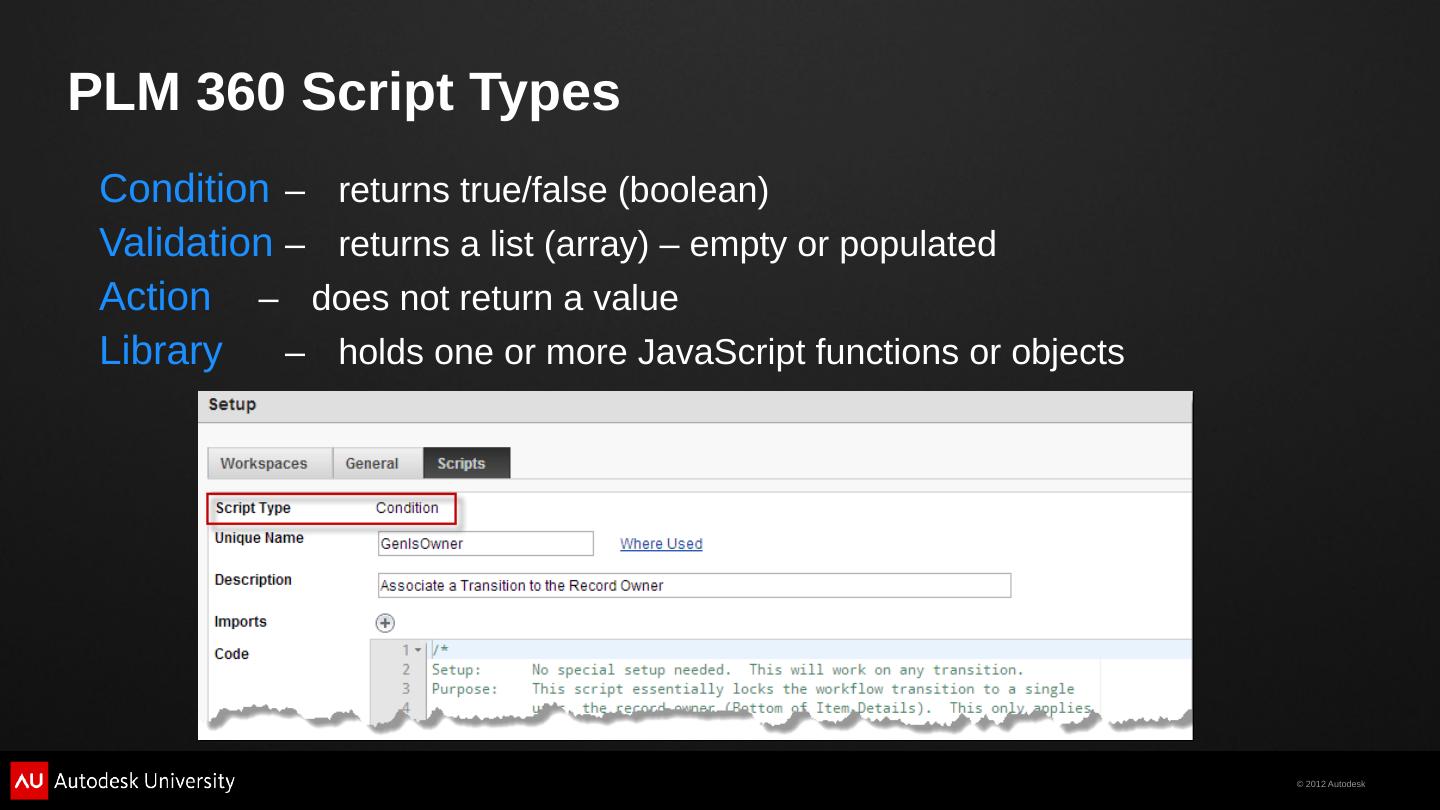Click the Imports label

[240, 622]
